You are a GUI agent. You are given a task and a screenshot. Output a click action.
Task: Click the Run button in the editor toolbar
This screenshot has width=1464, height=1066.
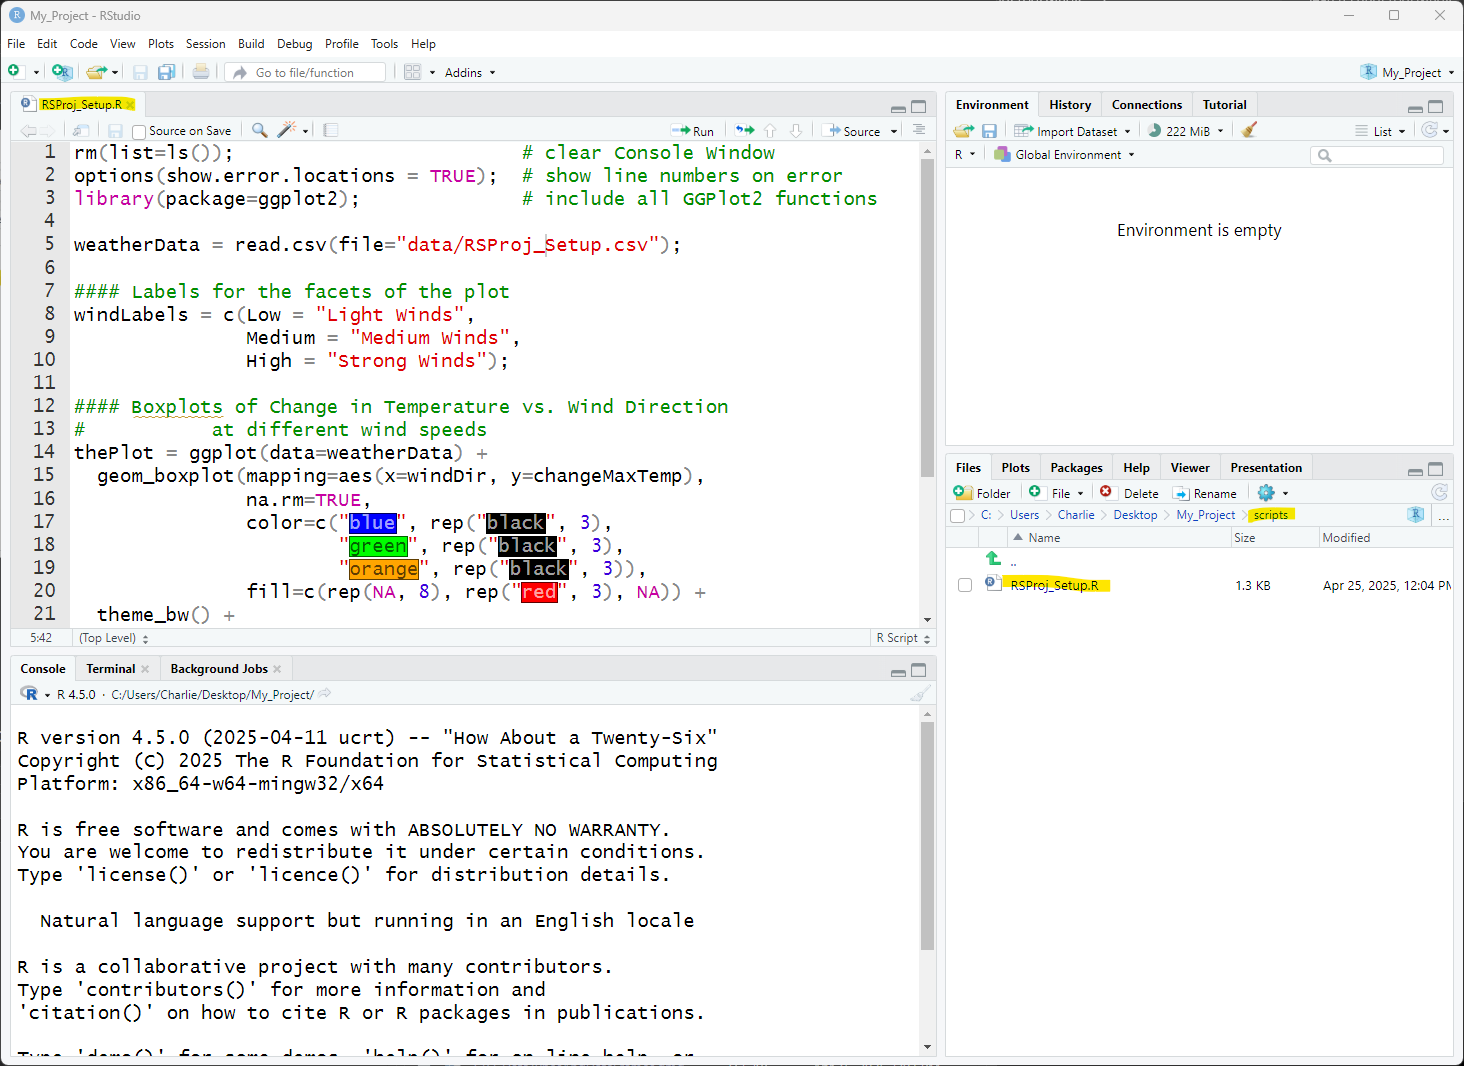[693, 131]
